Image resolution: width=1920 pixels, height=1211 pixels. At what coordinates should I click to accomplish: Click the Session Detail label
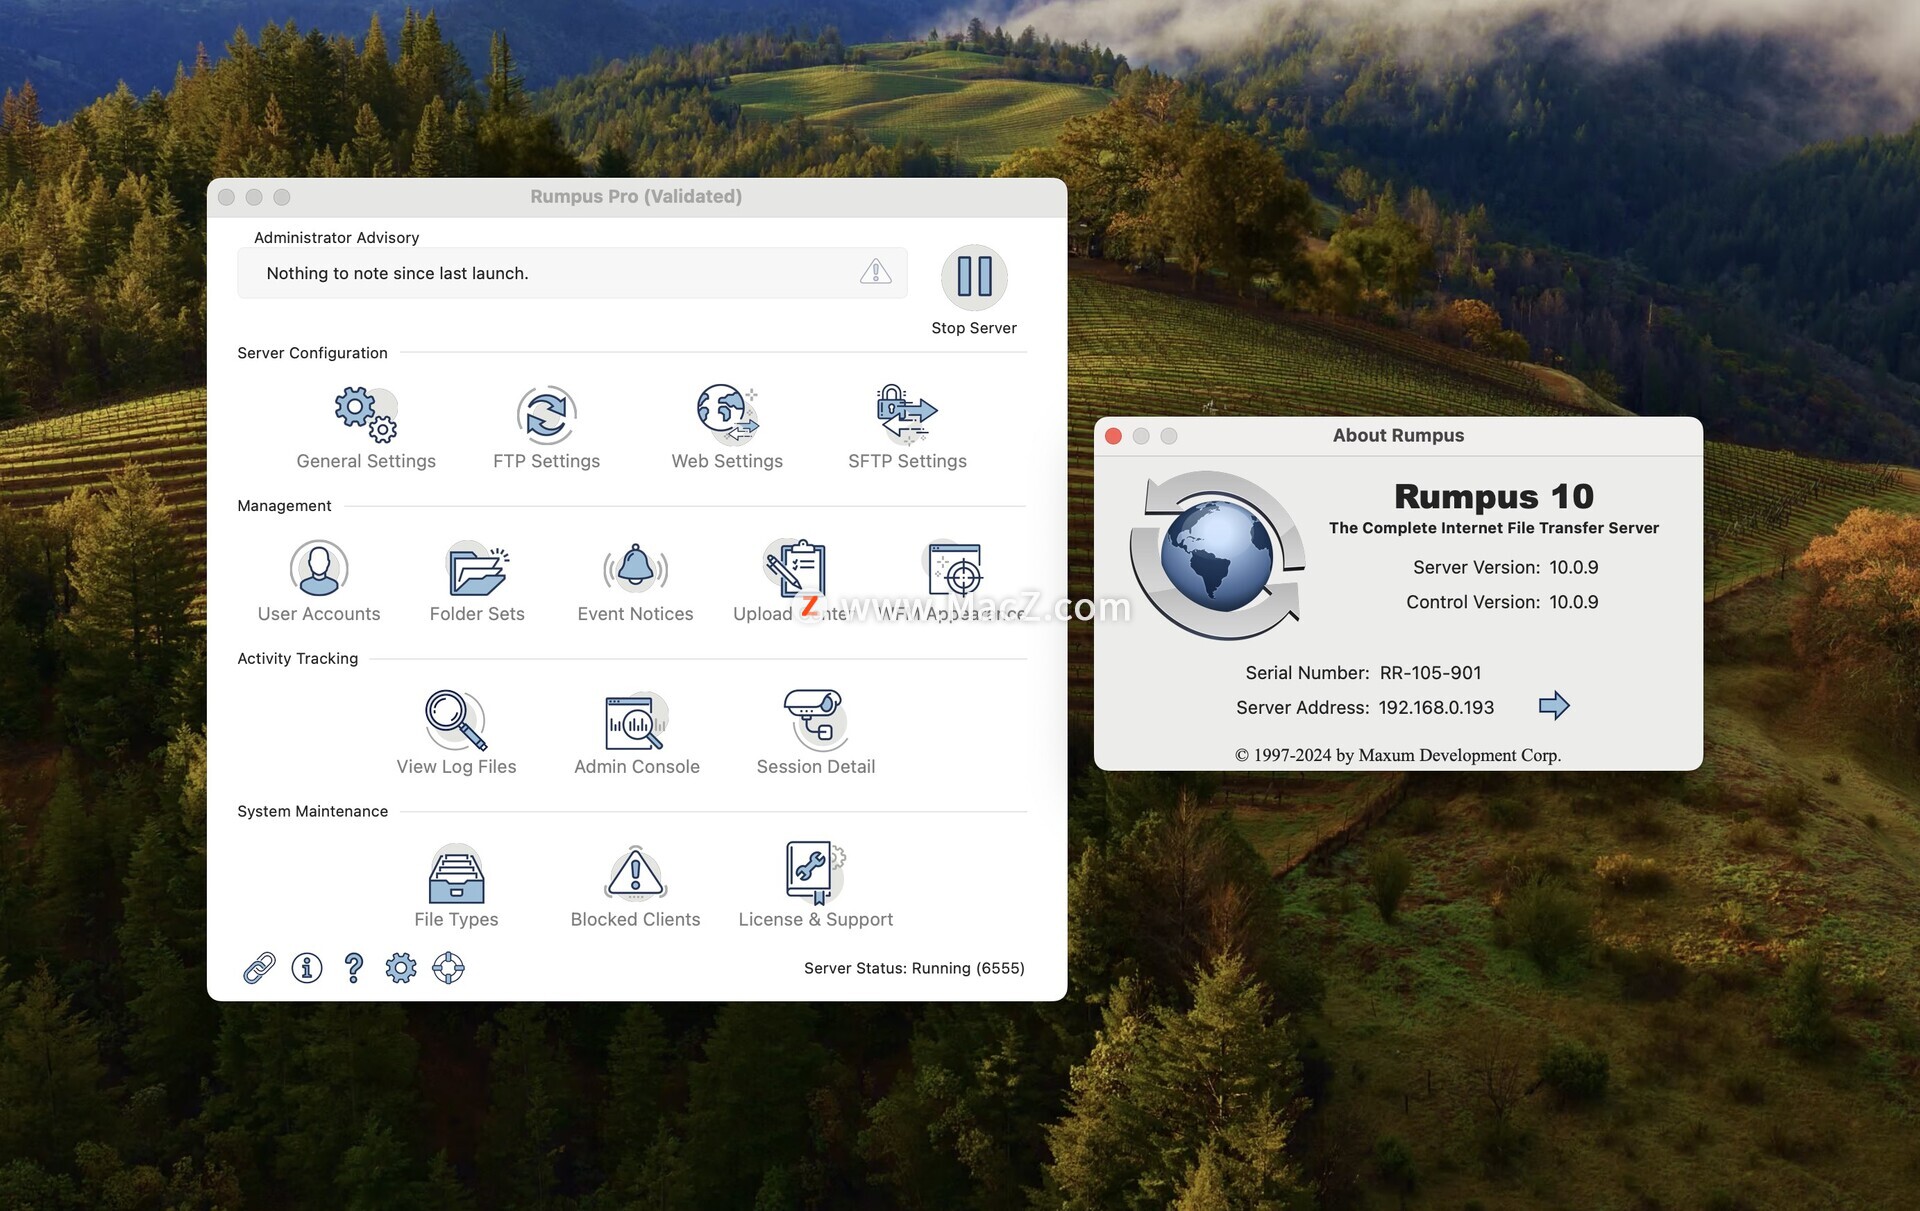click(x=815, y=767)
